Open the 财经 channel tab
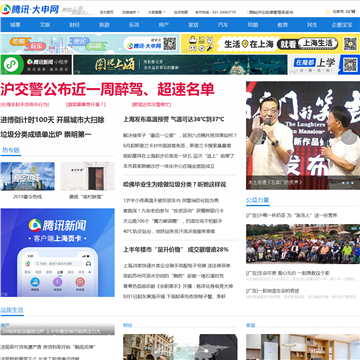This screenshot has width=360, height=360. pyautogui.click(x=74, y=25)
